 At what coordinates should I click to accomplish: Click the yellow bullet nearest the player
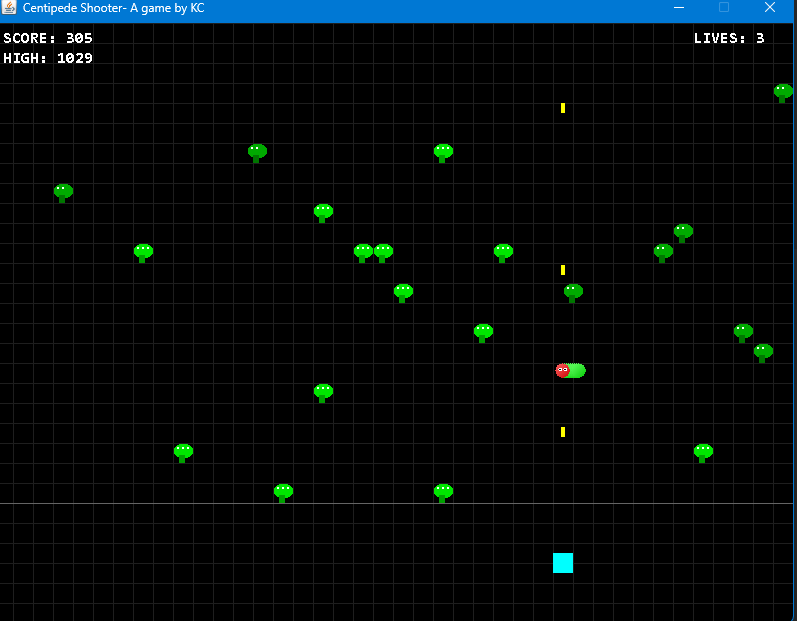[563, 432]
